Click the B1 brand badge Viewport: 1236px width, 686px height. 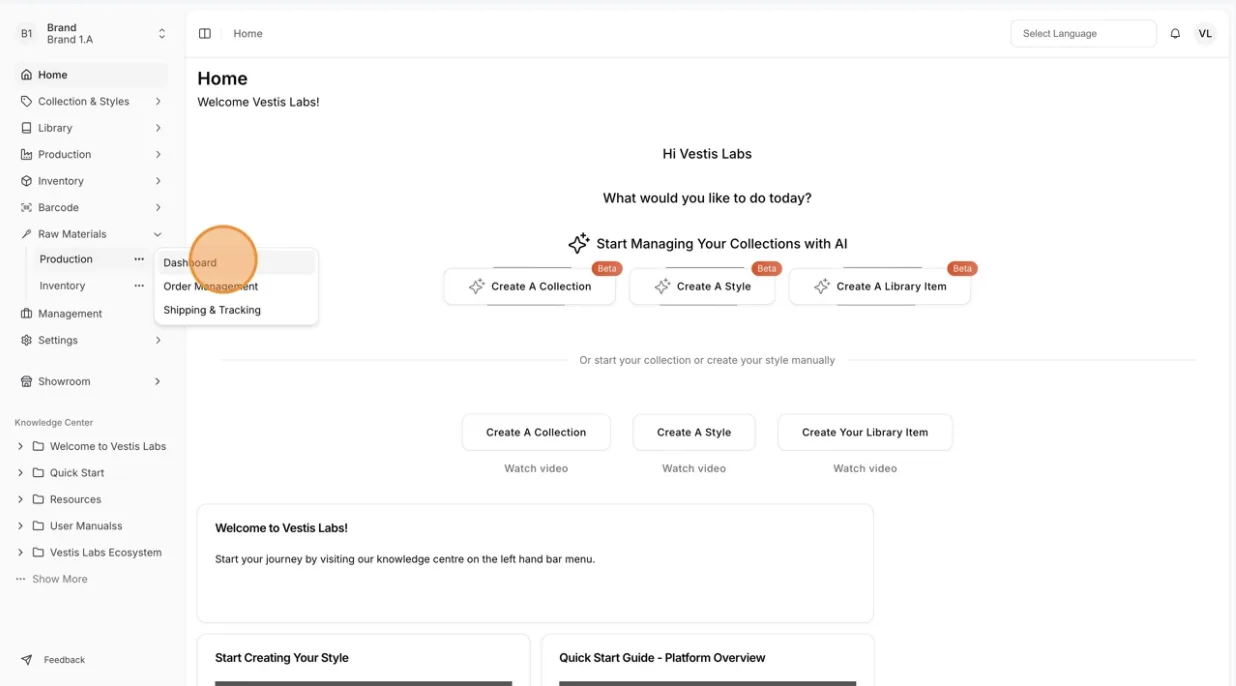[x=26, y=34]
